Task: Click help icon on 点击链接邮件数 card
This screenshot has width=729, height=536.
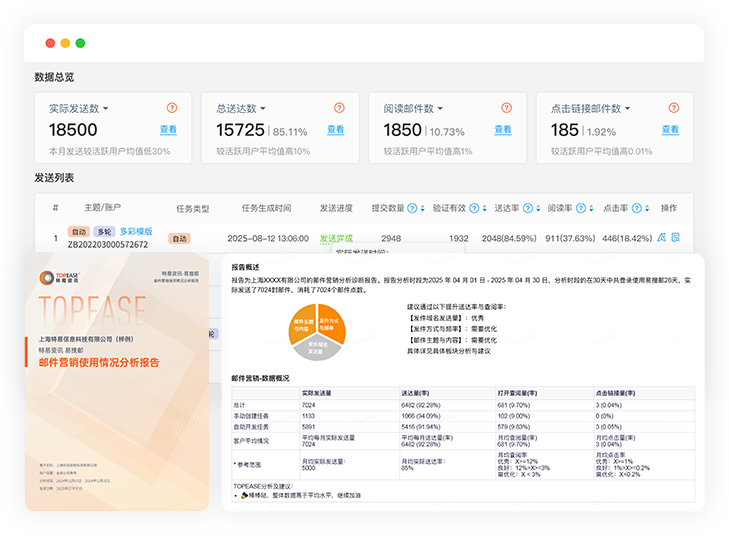Action: (x=675, y=108)
